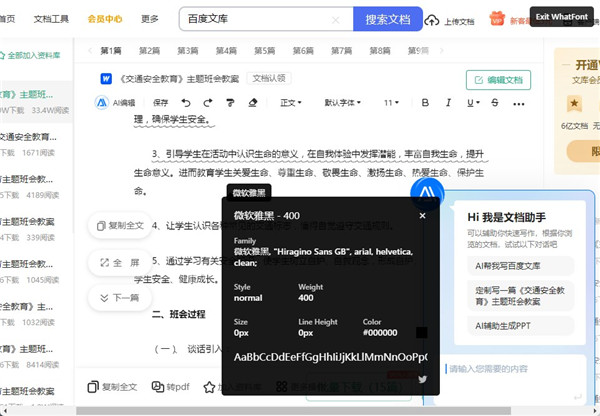Click the VIP gift icon
This screenshot has height=416, width=600.
(x=497, y=19)
